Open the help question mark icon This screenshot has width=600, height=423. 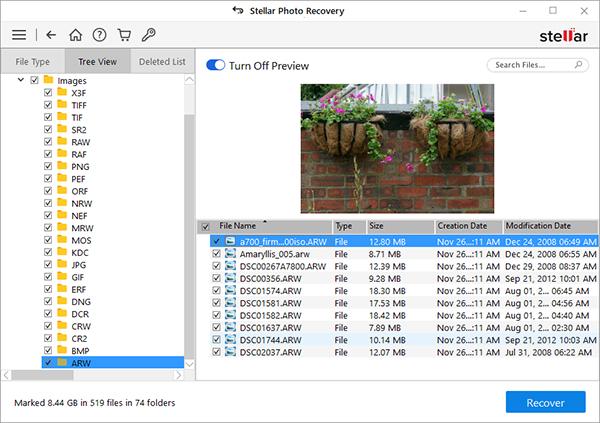pyautogui.click(x=101, y=35)
